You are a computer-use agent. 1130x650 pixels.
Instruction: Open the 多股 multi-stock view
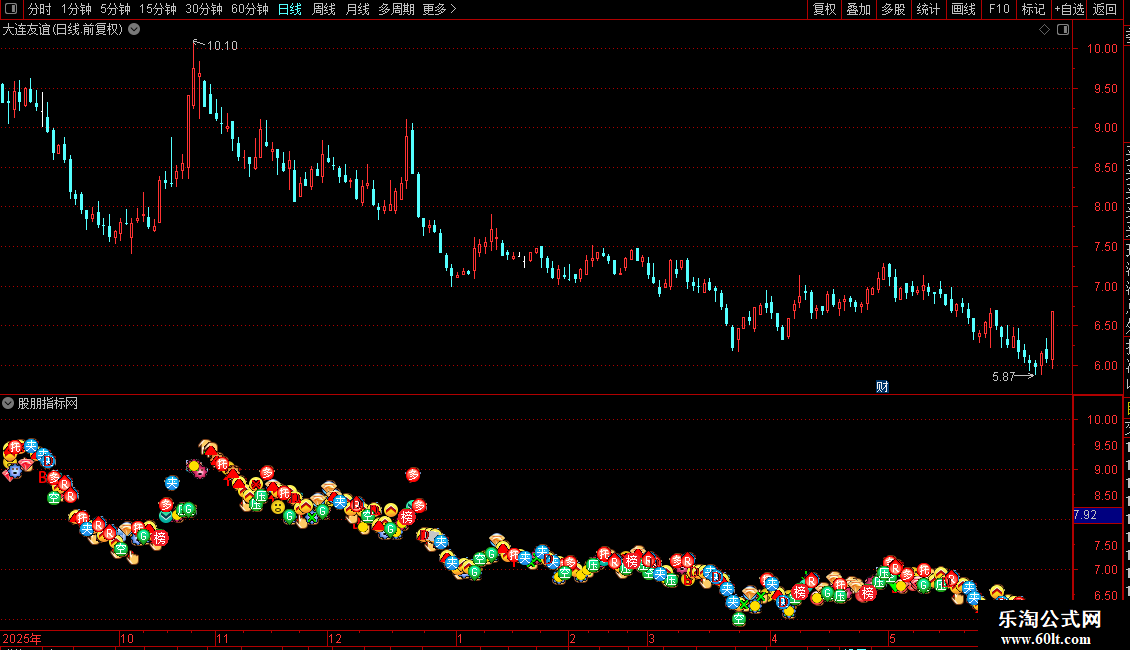pos(894,9)
